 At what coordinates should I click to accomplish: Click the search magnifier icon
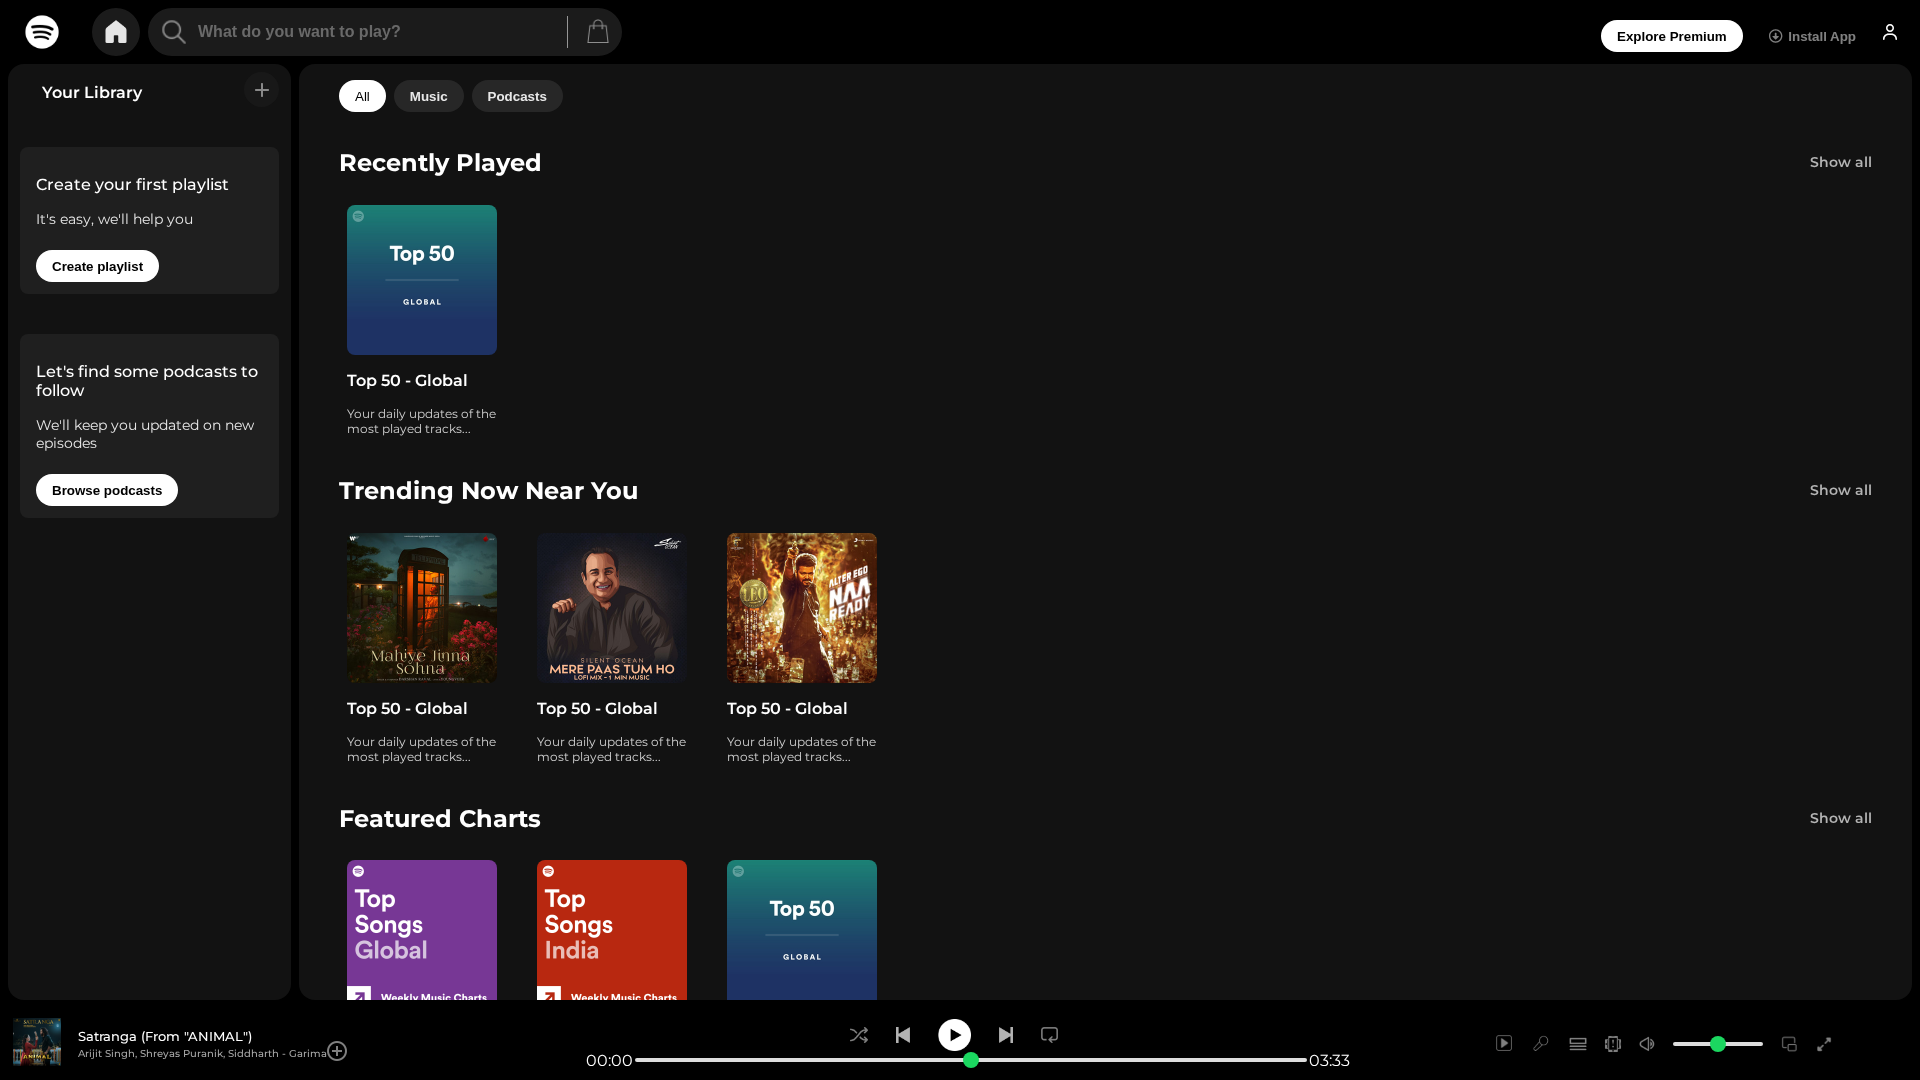tap(174, 32)
